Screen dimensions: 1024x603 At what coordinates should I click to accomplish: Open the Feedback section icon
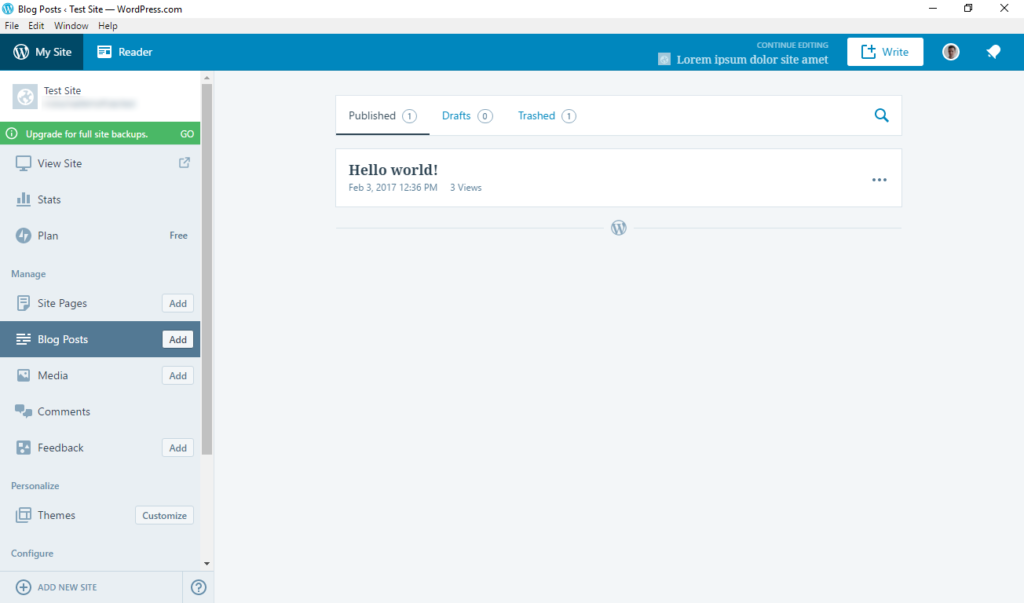point(22,447)
